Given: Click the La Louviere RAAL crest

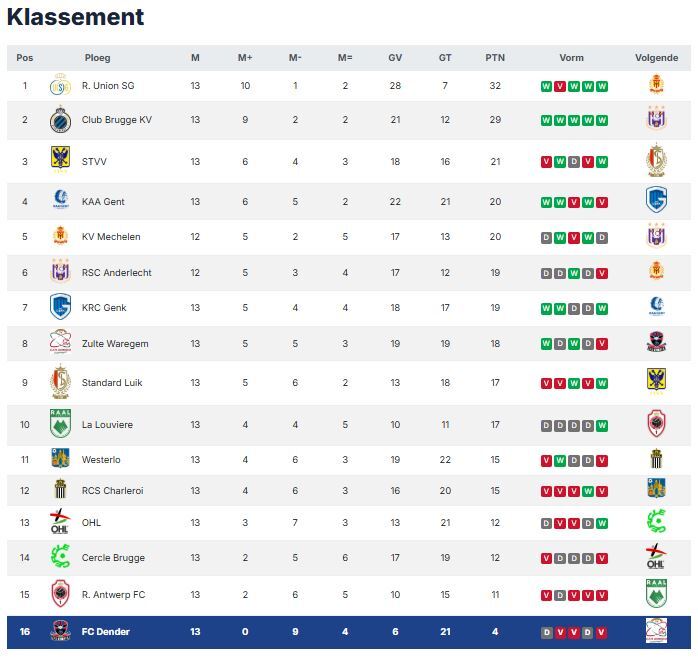Looking at the screenshot, I should (60, 424).
